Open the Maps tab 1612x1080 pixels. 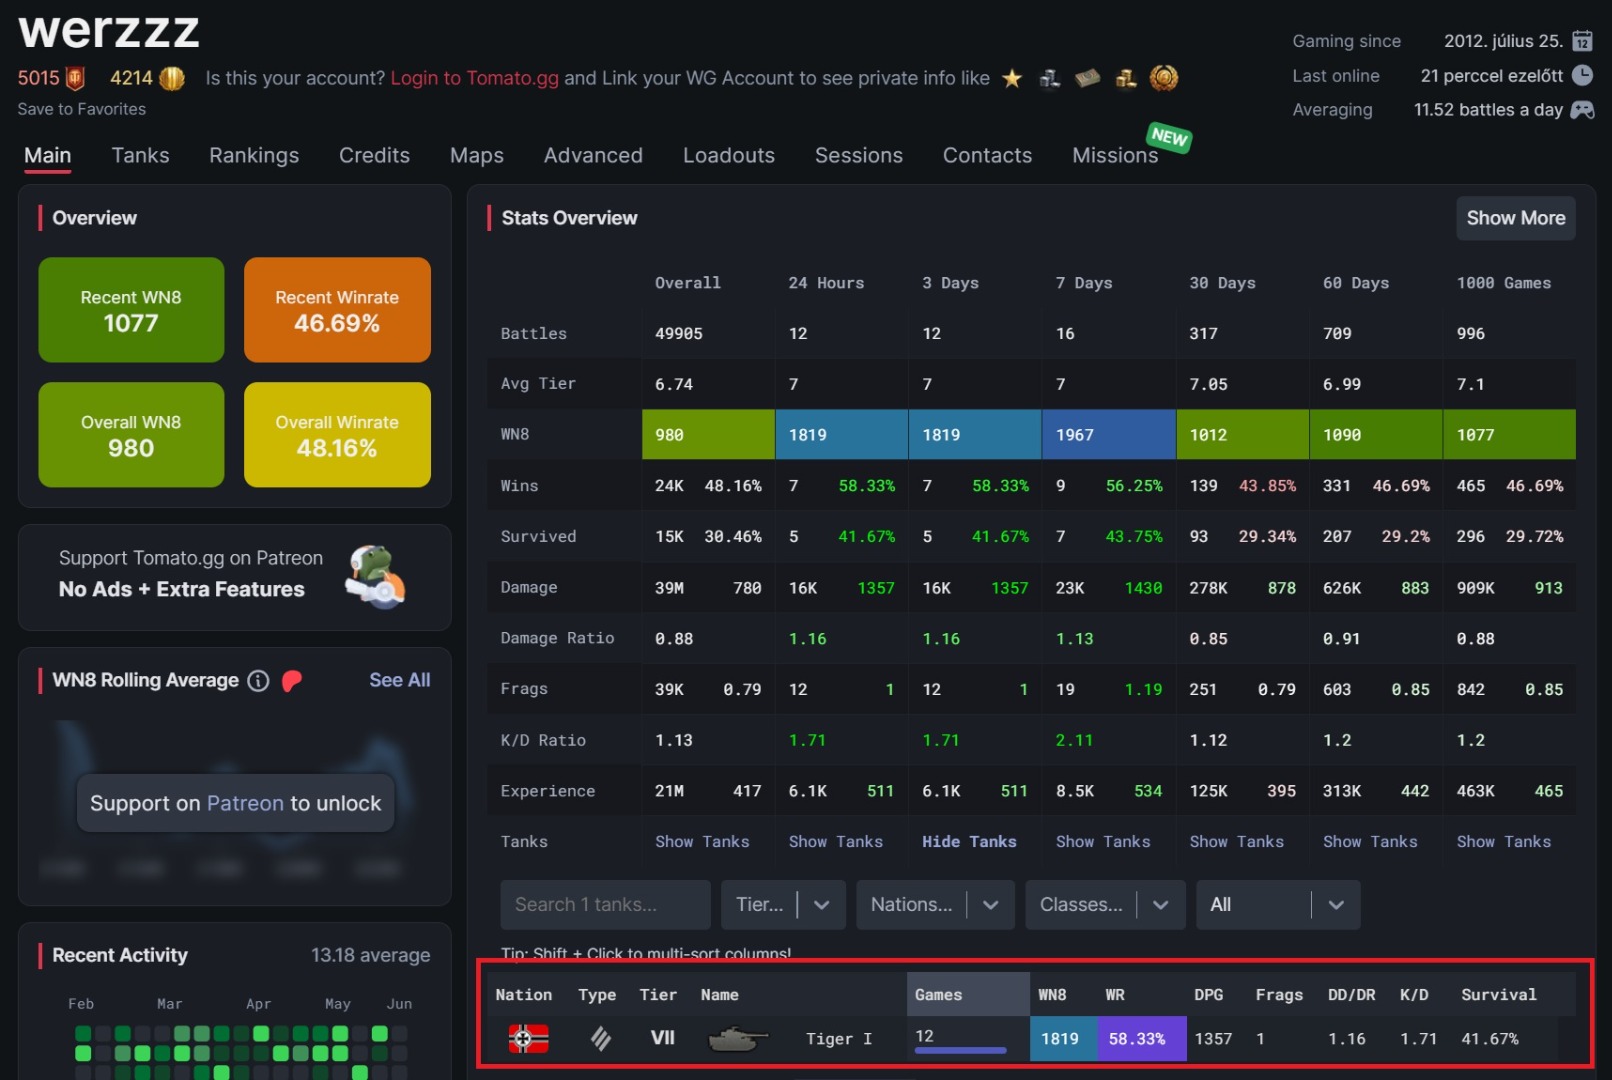(477, 155)
